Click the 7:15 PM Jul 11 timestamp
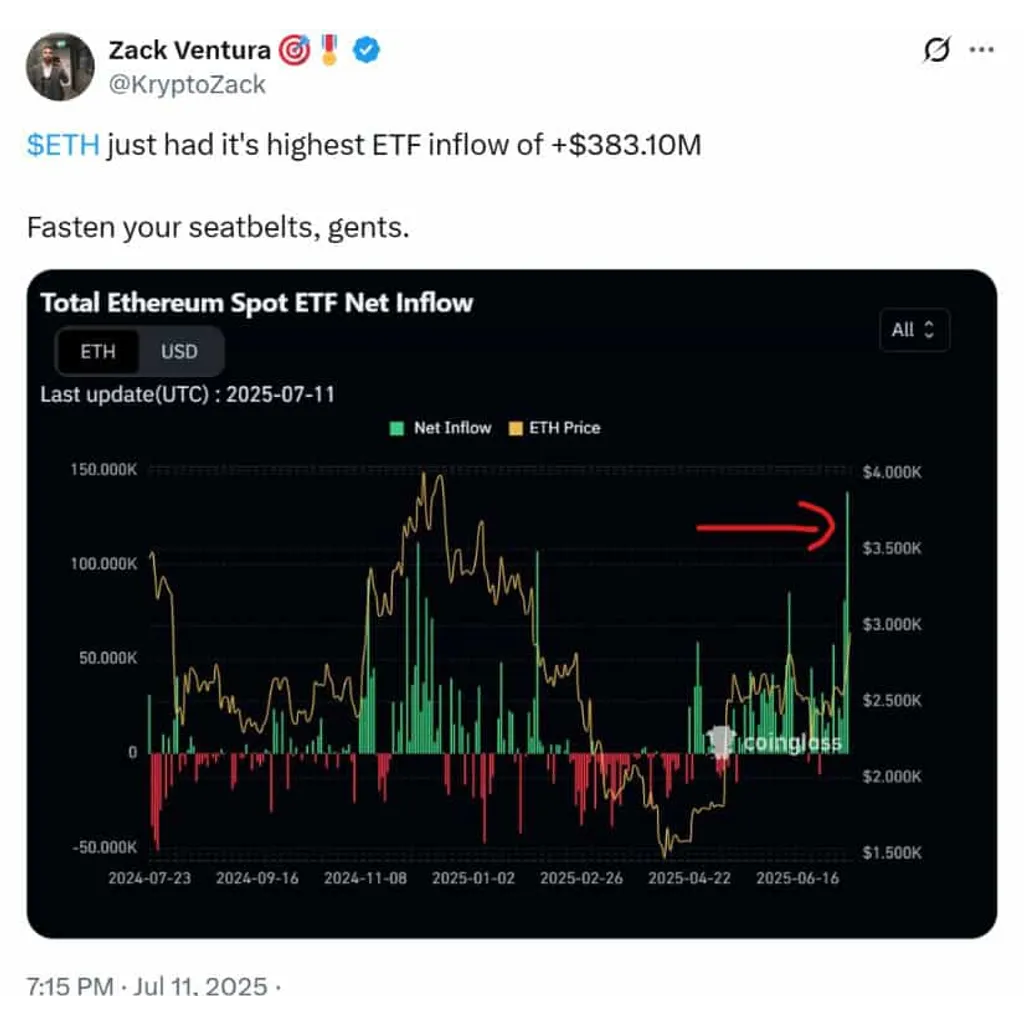 click(x=147, y=987)
